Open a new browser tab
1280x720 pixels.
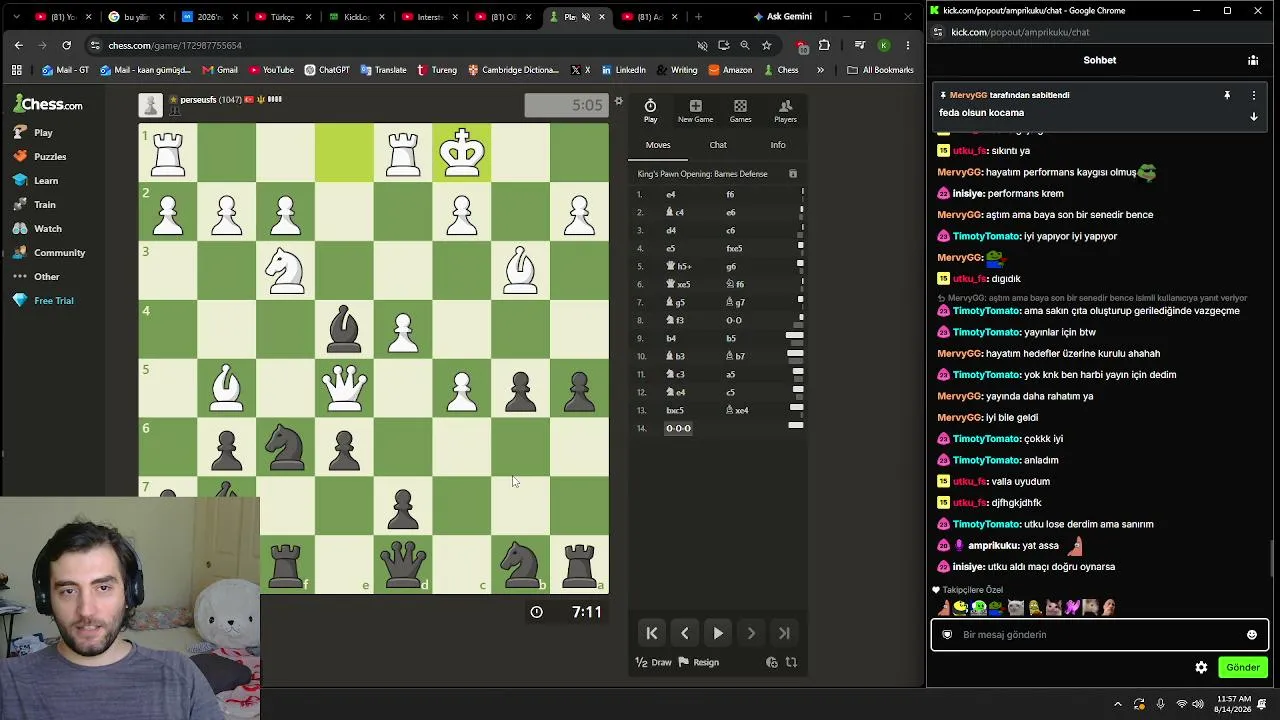coord(698,17)
